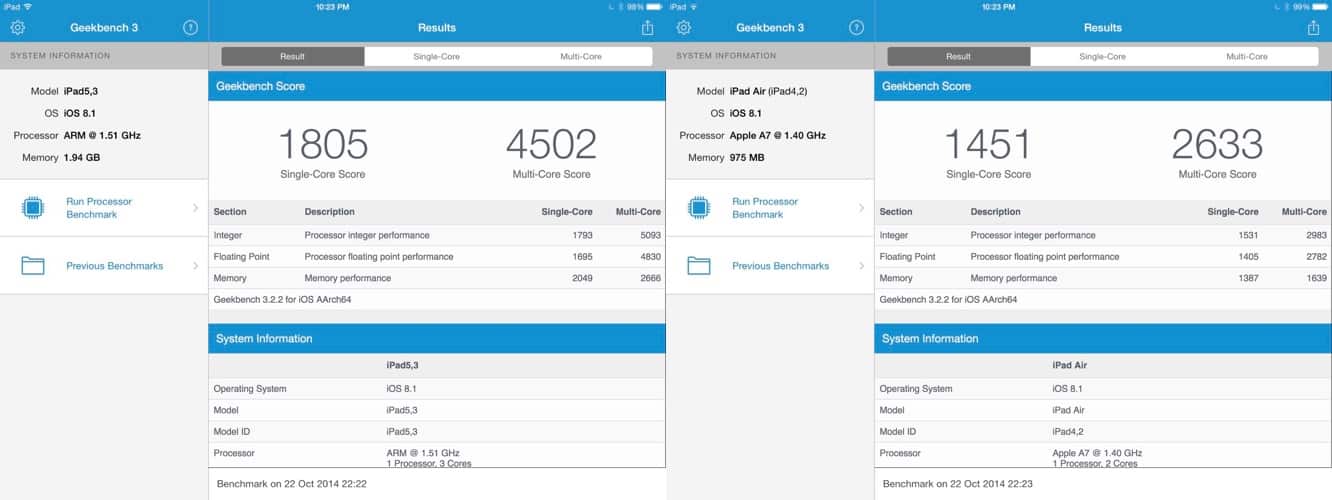Select Result tab in left iPad5,3 results
This screenshot has height=500, width=1332.
(293, 57)
